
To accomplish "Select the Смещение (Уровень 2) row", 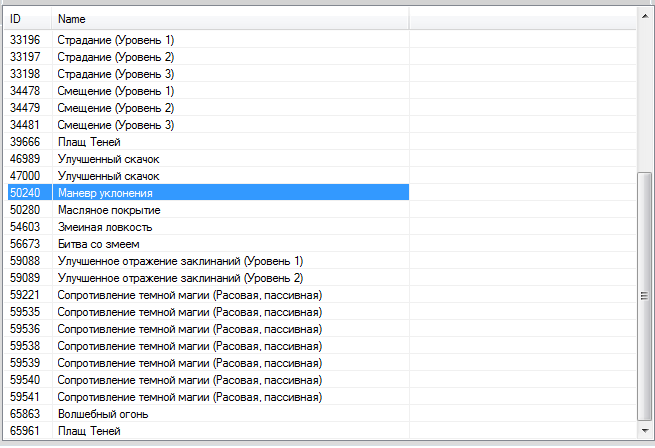I will [x=116, y=108].
